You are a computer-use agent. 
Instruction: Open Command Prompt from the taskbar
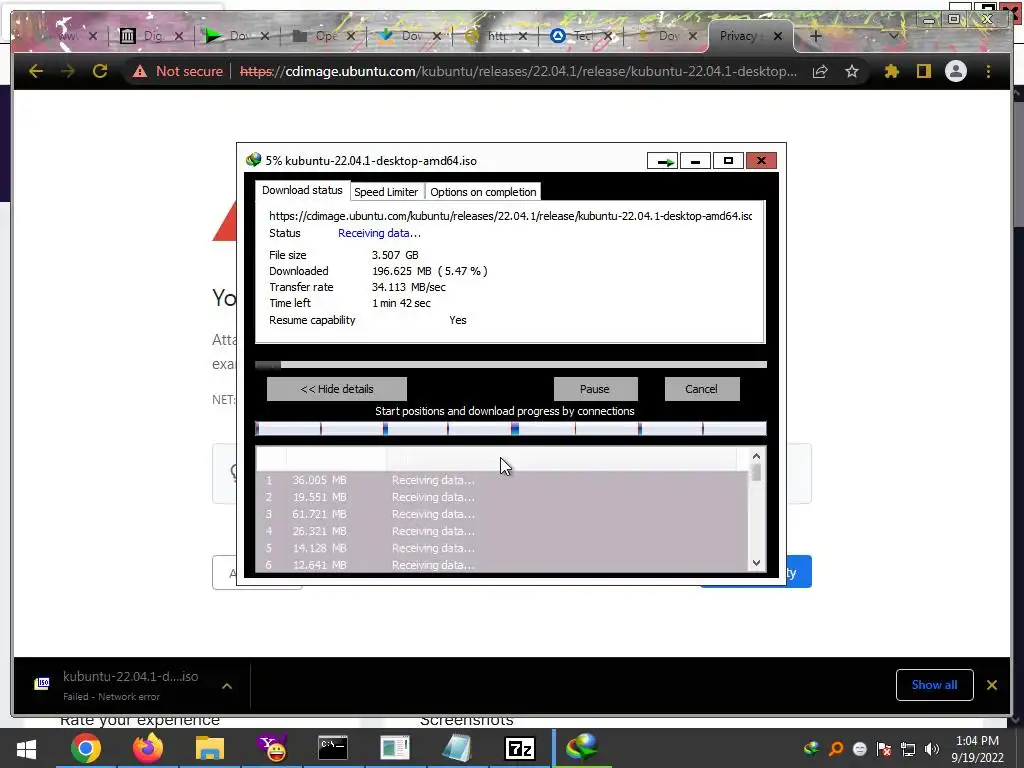click(x=333, y=748)
